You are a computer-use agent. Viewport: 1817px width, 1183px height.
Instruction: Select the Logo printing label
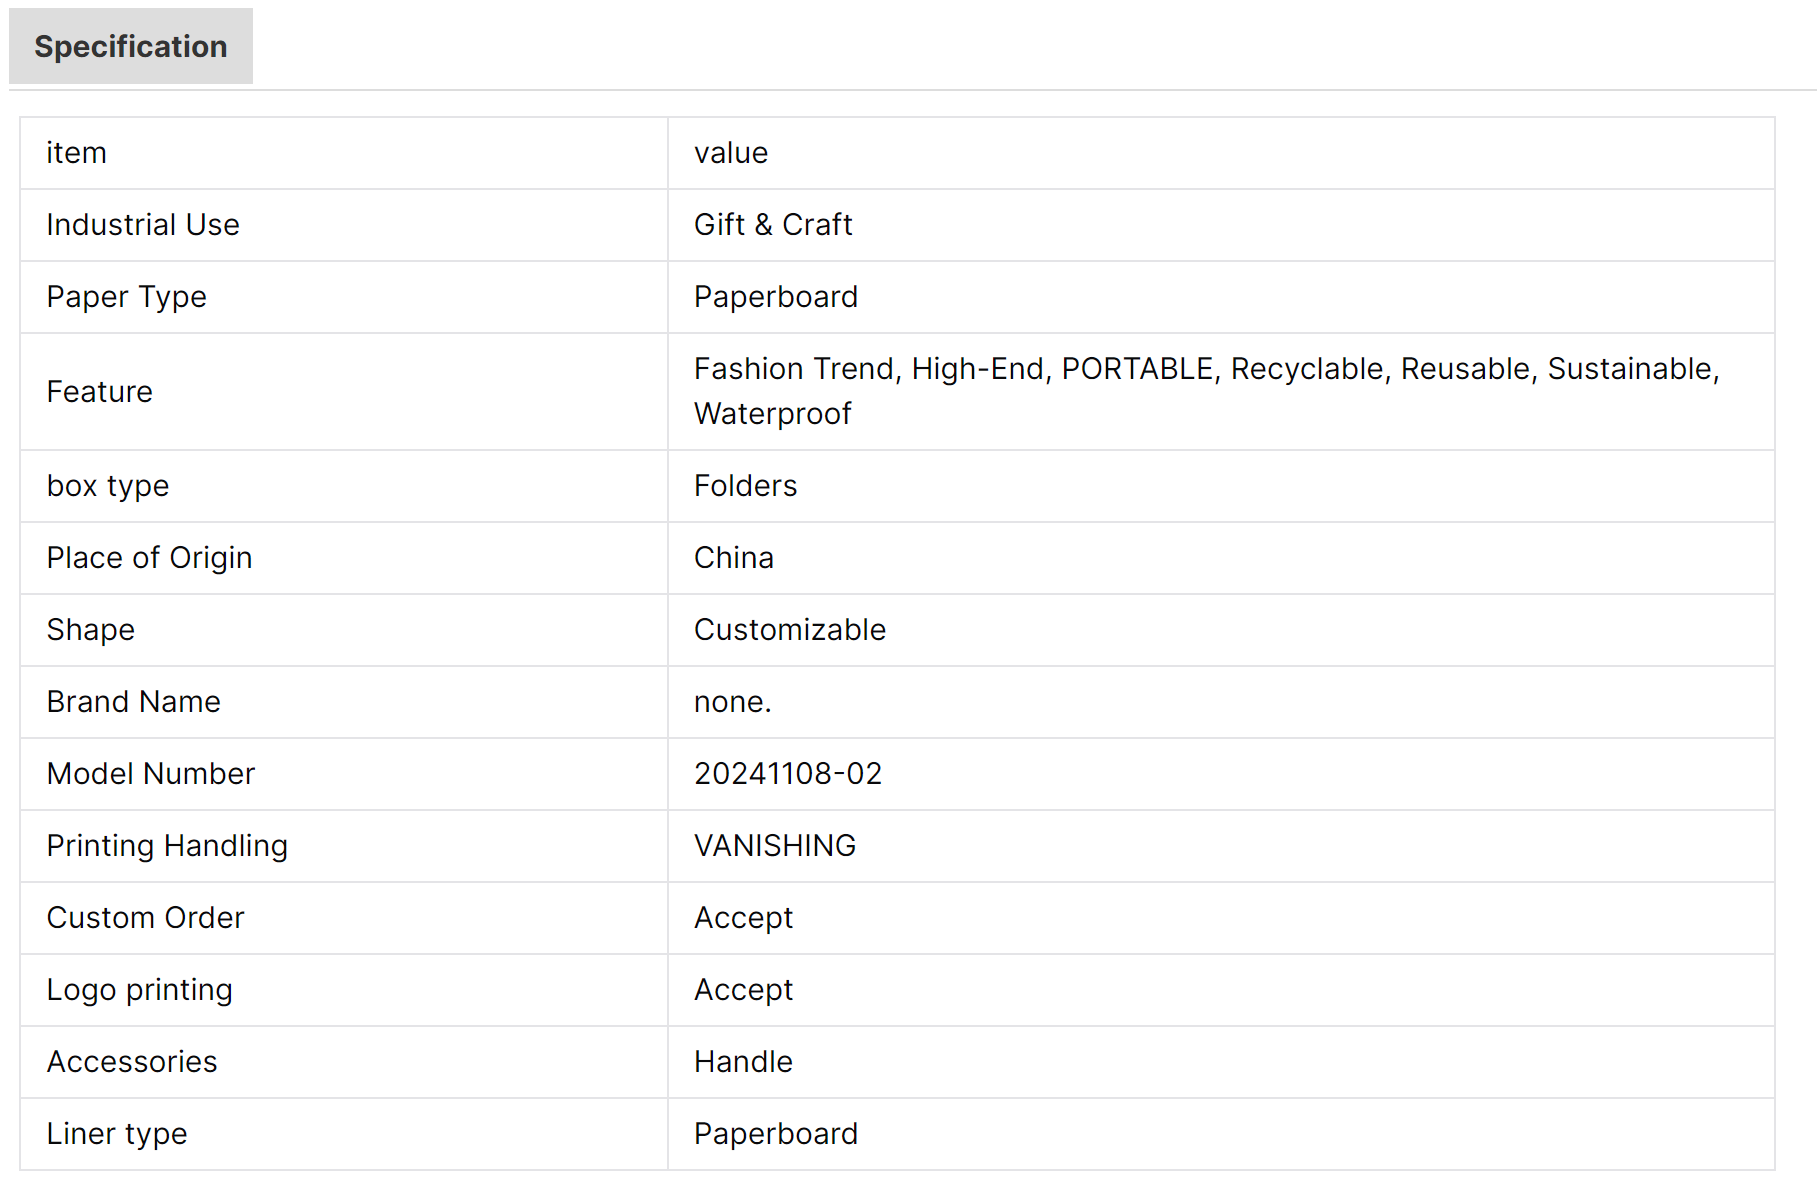[x=140, y=990]
